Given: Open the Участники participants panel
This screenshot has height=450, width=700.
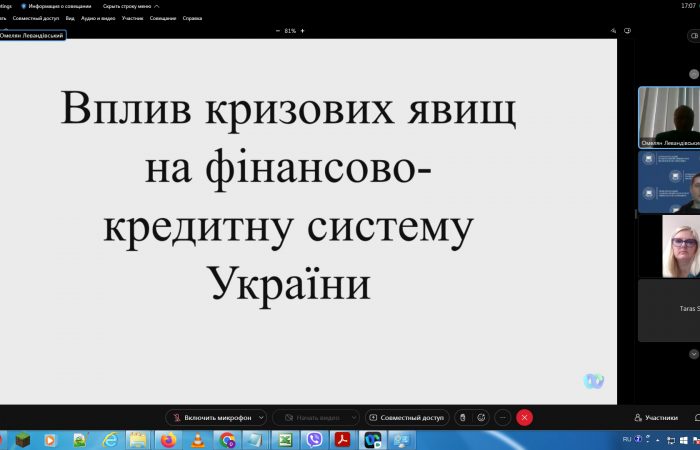Looking at the screenshot, I should (x=656, y=418).
